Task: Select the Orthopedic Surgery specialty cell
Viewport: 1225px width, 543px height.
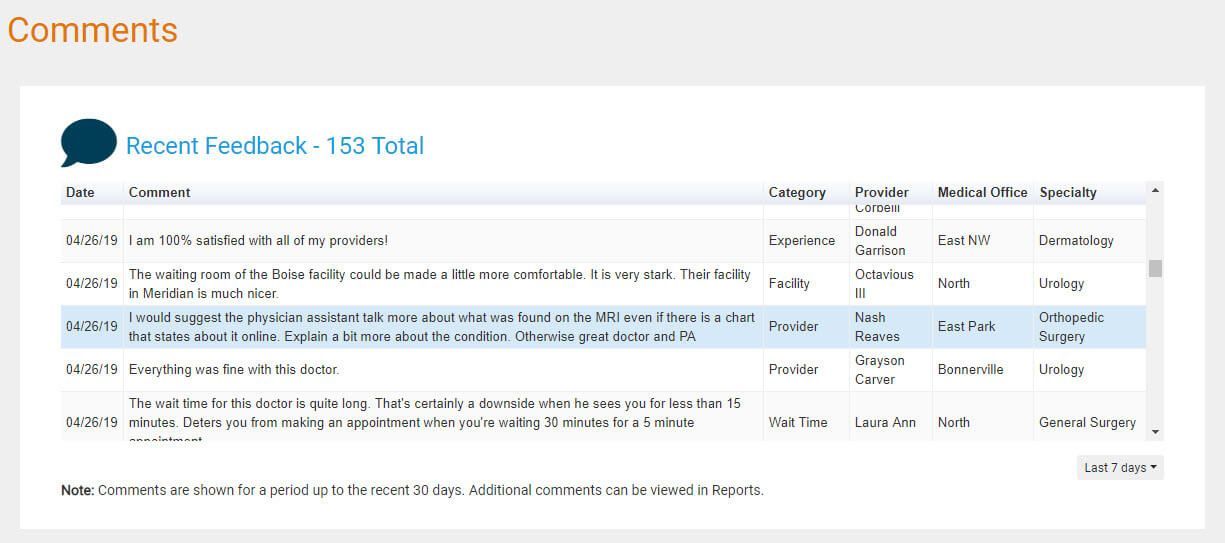Action: tap(1071, 327)
